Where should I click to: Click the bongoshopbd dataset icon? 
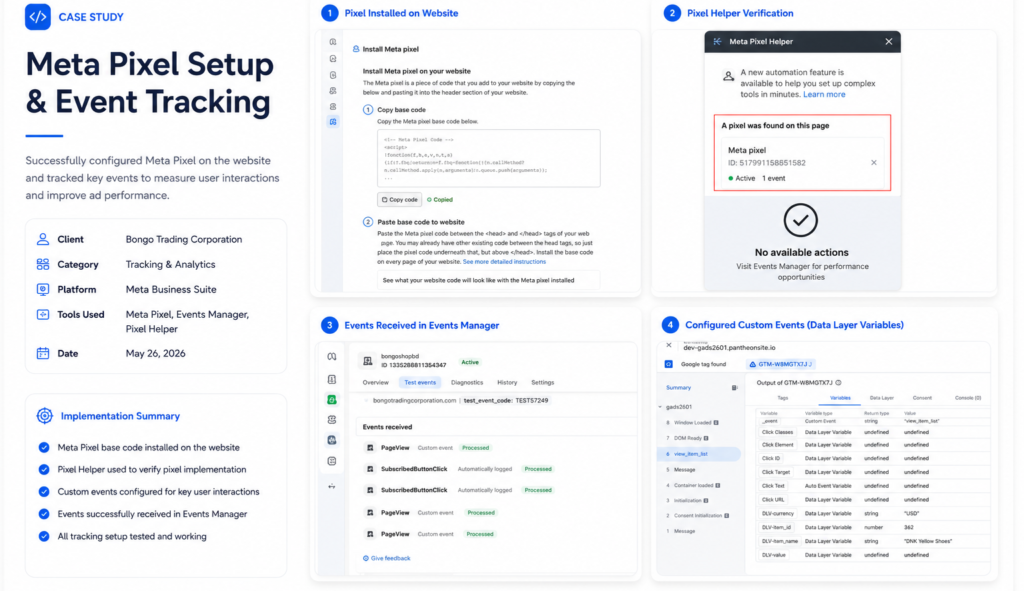click(x=368, y=360)
